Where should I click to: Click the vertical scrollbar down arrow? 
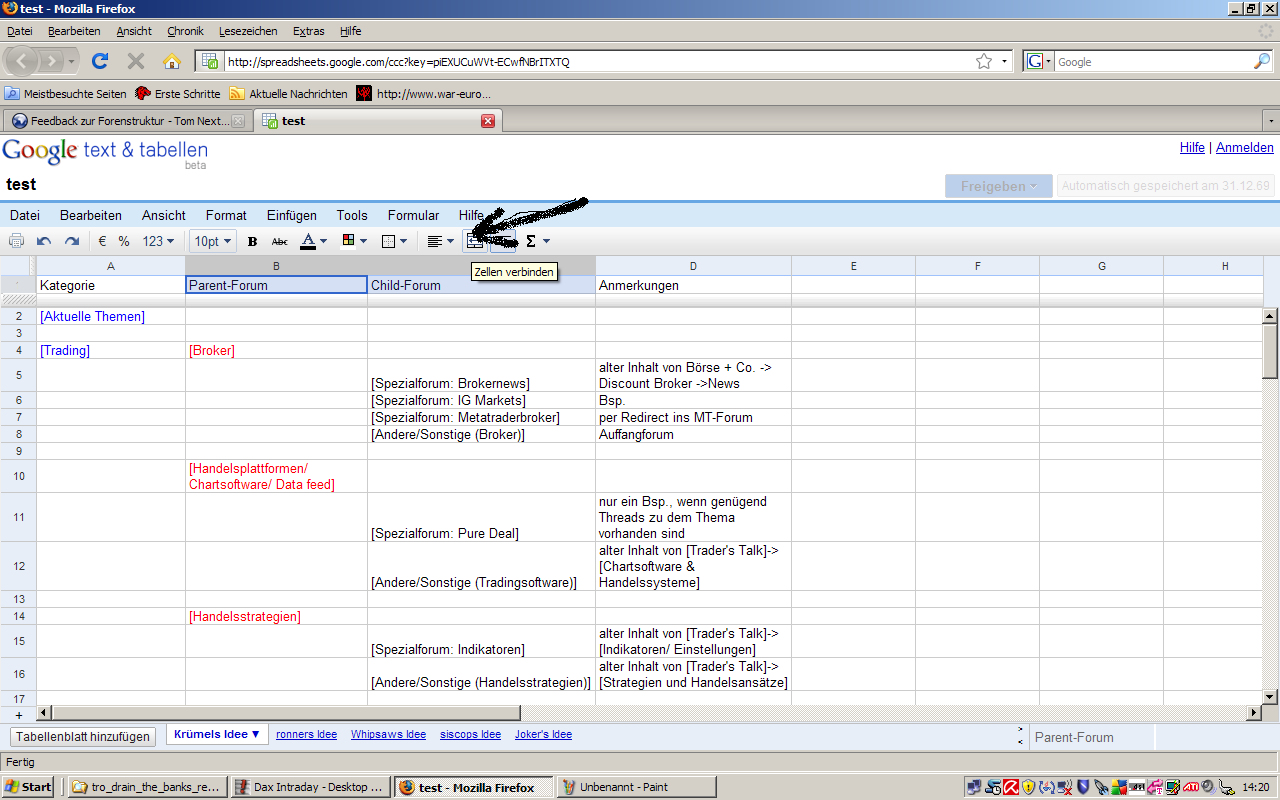click(x=1271, y=696)
